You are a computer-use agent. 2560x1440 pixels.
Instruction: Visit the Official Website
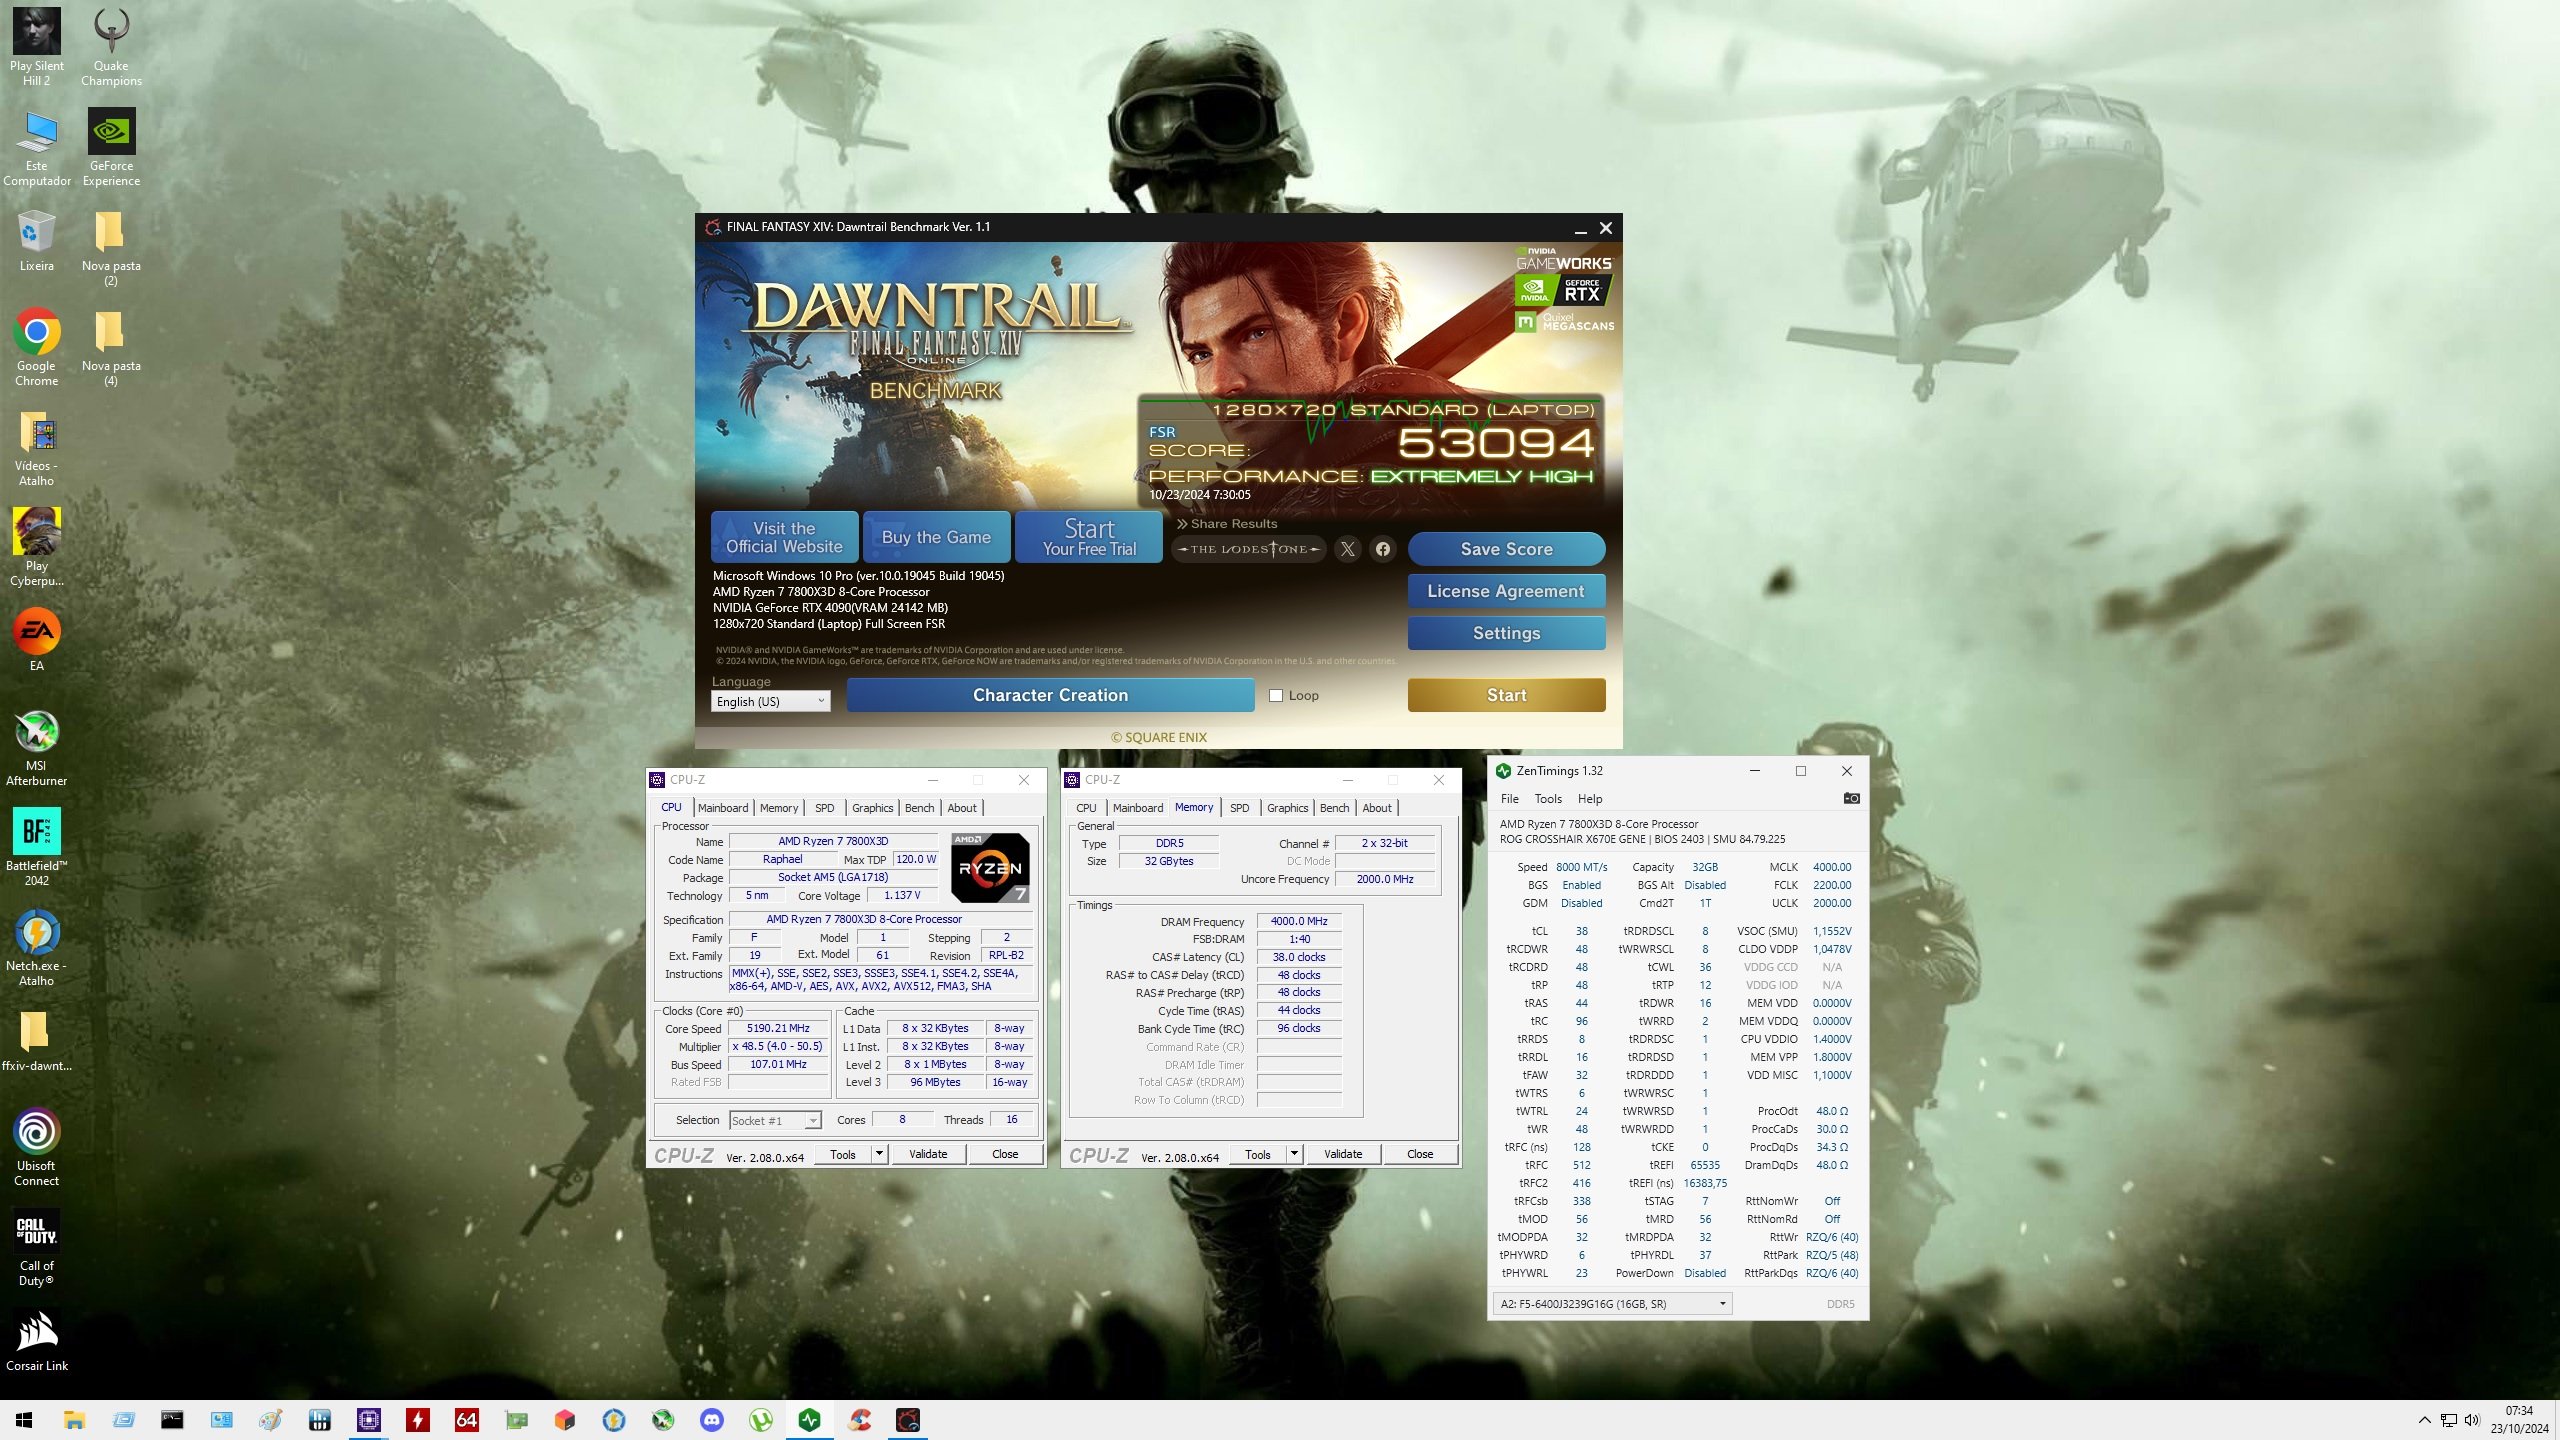785,538
